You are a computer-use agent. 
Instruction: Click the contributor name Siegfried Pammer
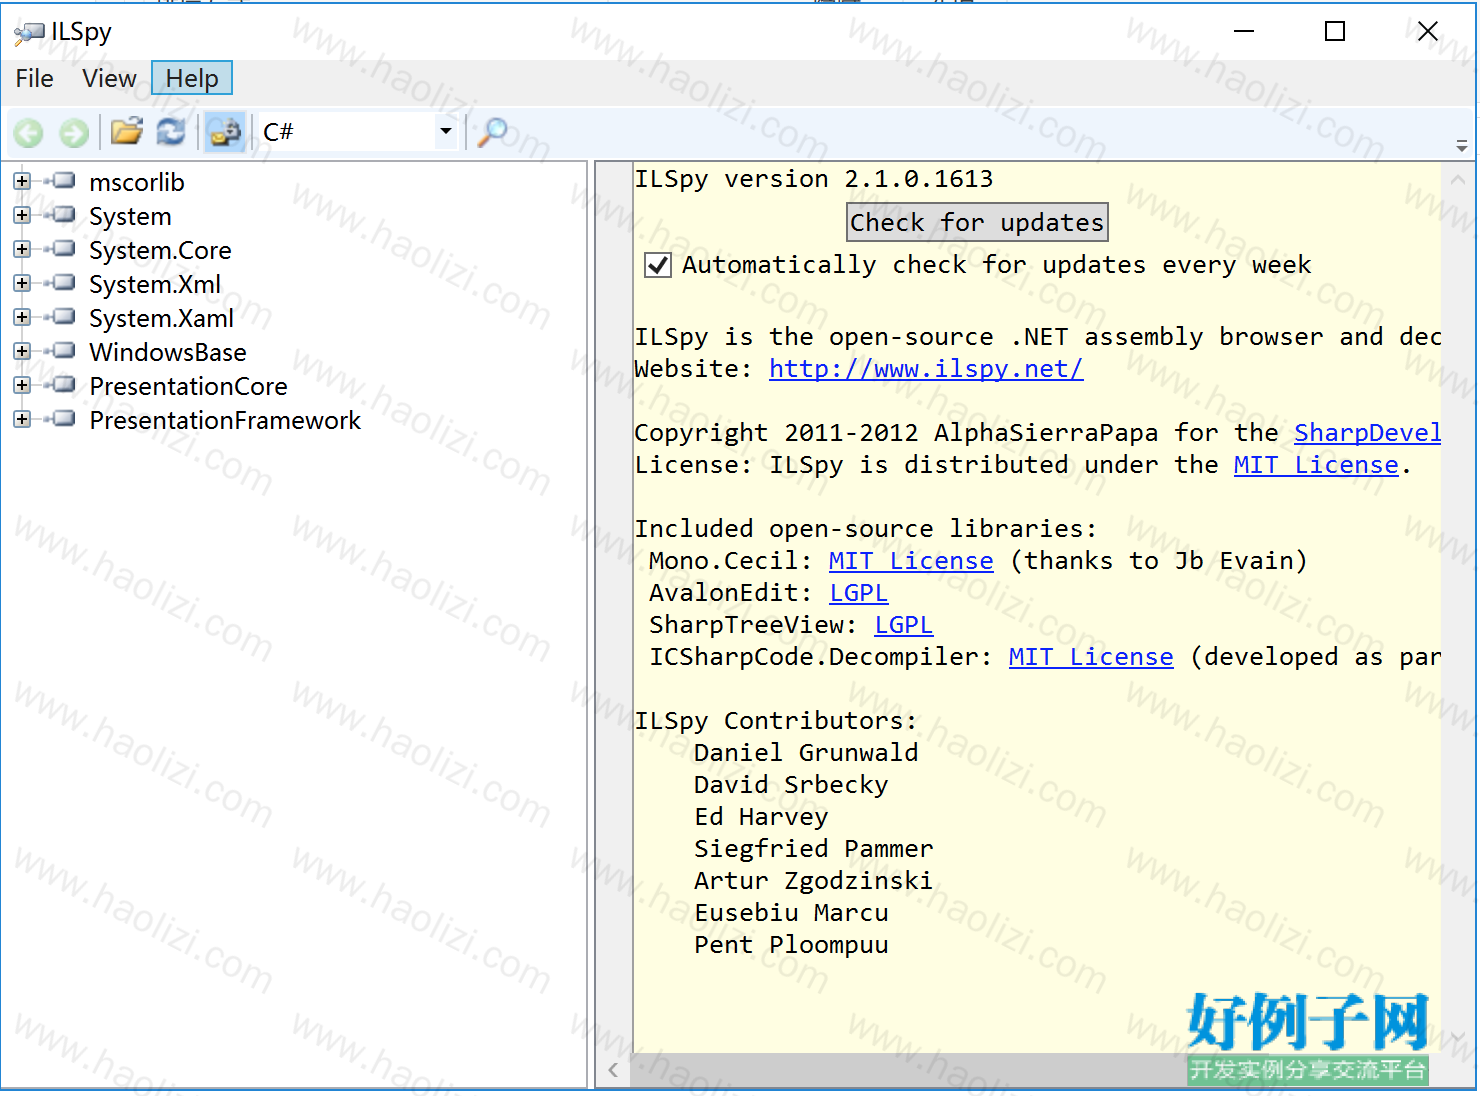[x=814, y=849]
